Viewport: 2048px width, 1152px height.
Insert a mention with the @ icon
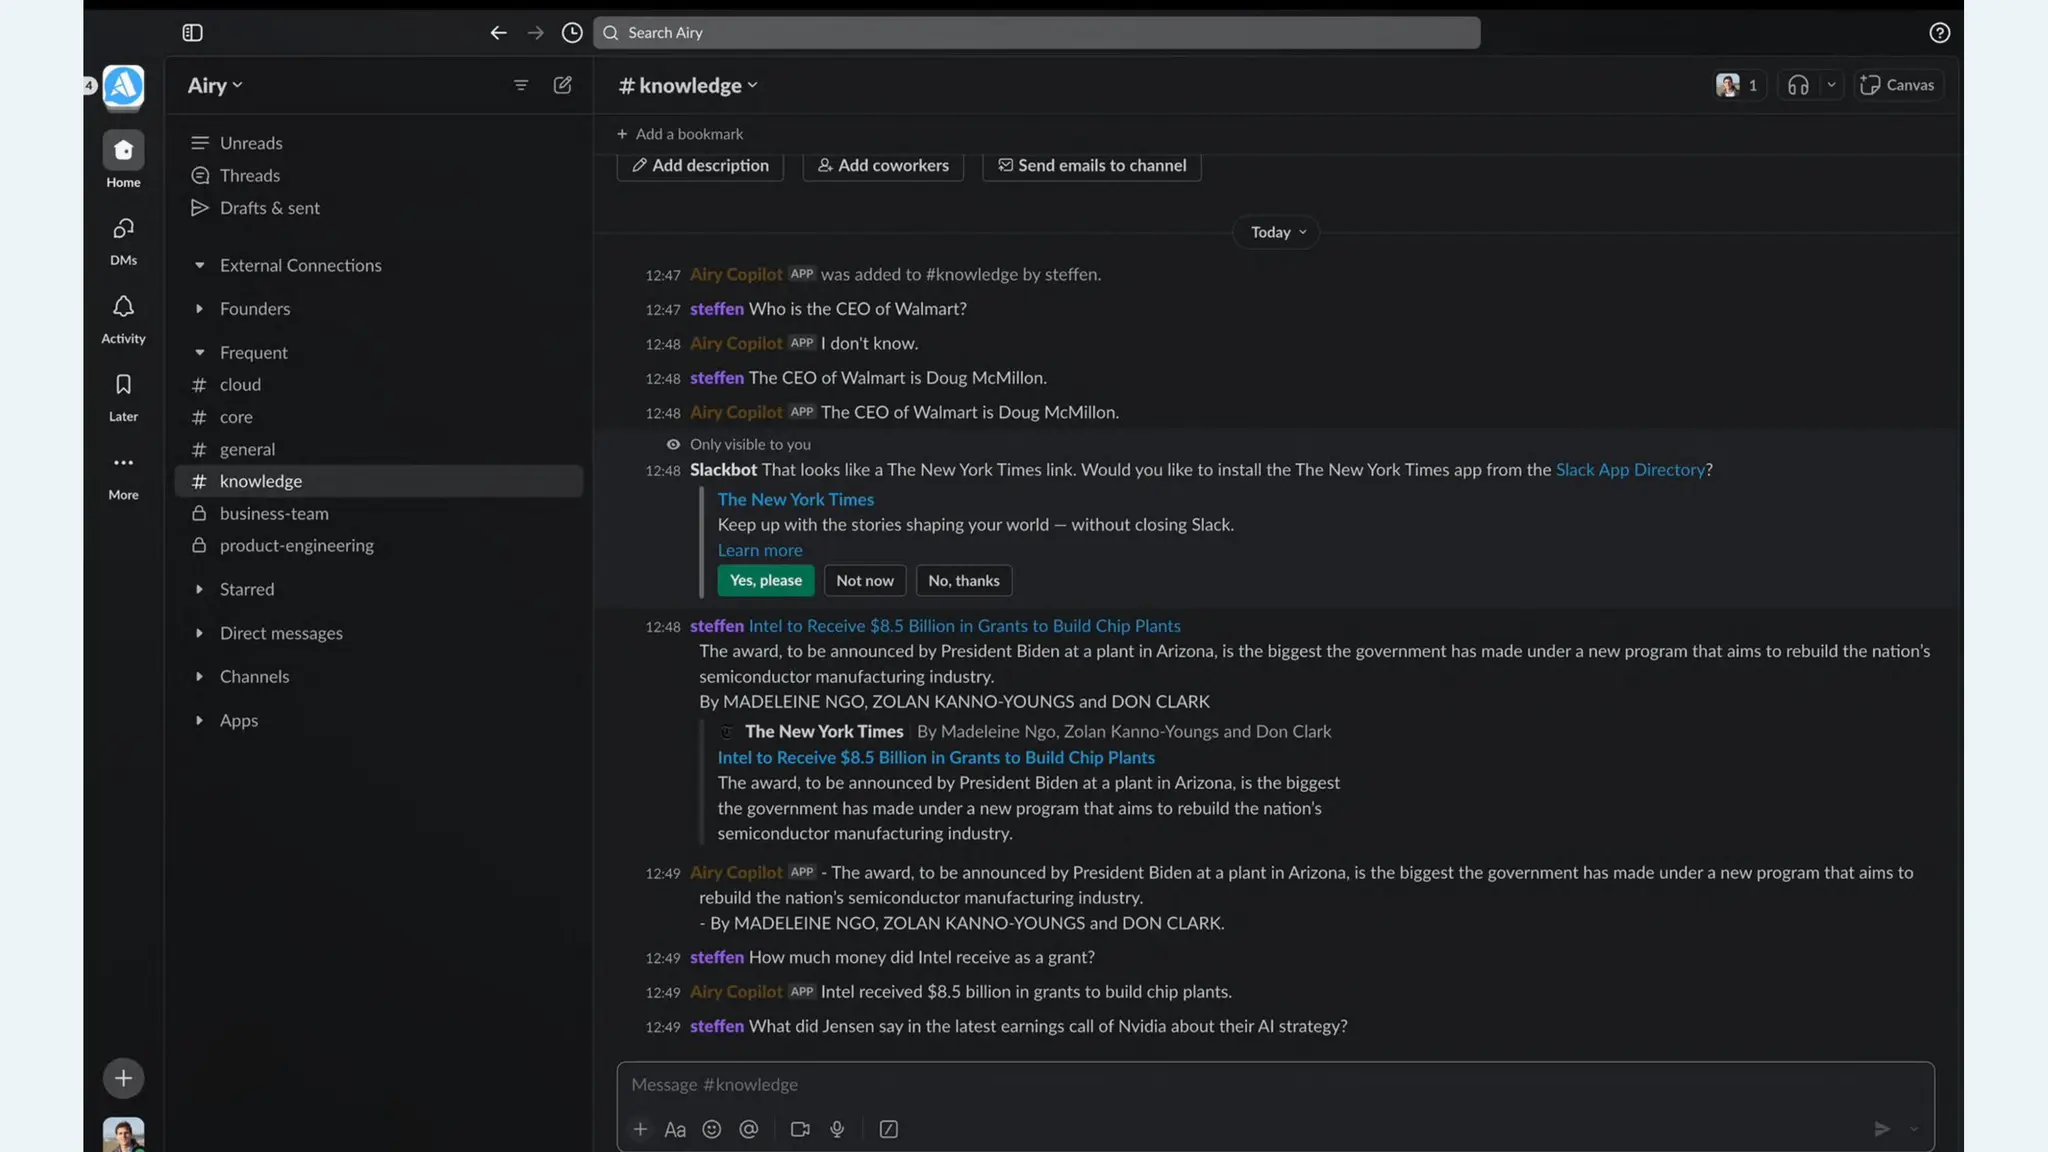pyautogui.click(x=748, y=1129)
